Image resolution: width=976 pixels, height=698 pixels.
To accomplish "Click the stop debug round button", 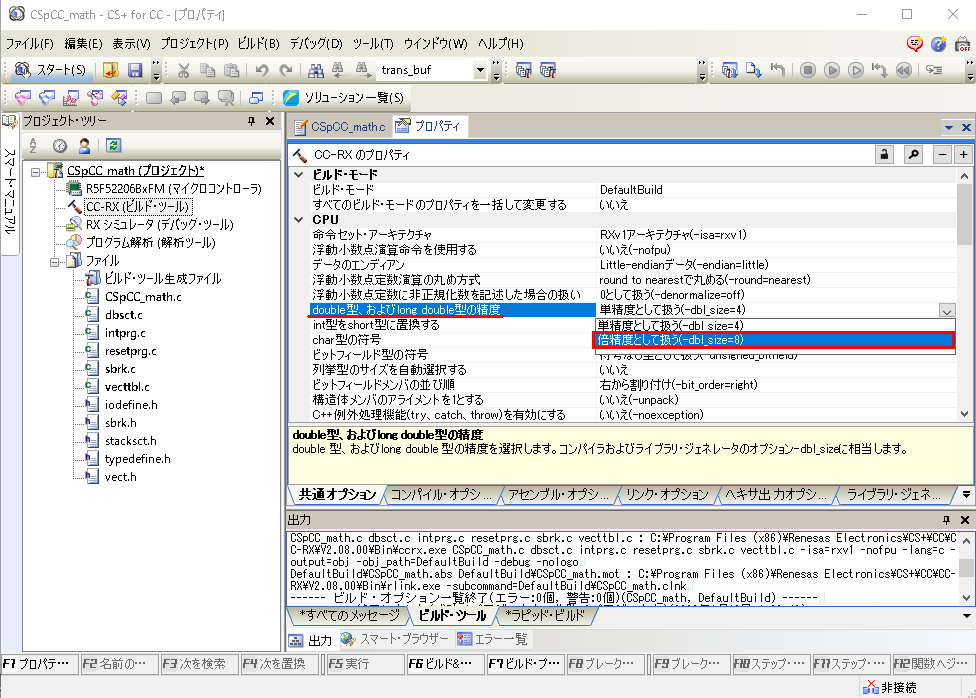I will pyautogui.click(x=808, y=70).
